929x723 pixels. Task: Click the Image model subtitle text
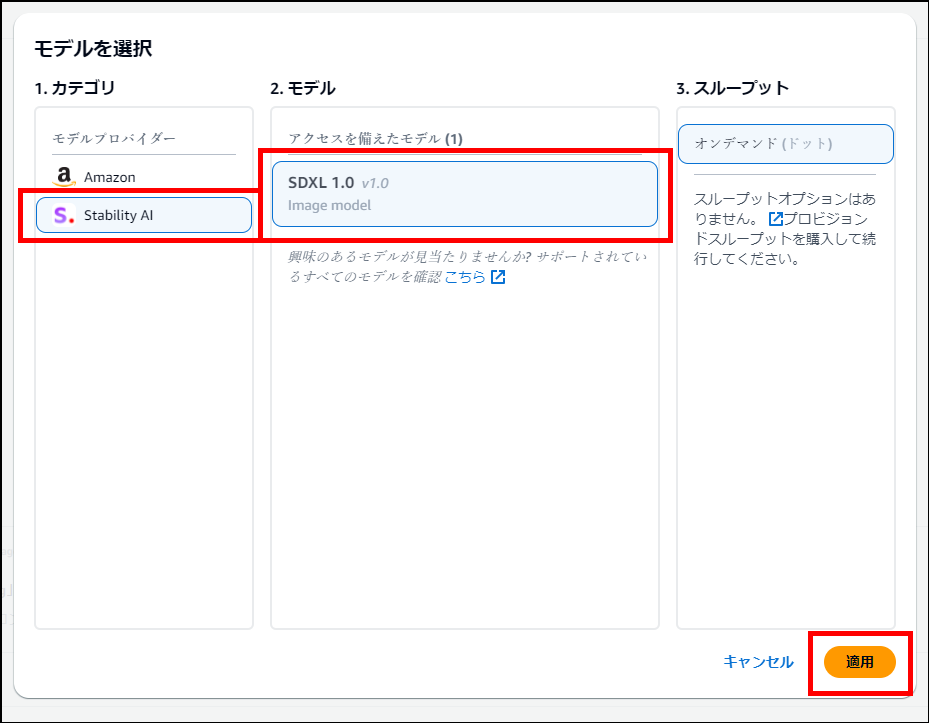click(x=329, y=205)
